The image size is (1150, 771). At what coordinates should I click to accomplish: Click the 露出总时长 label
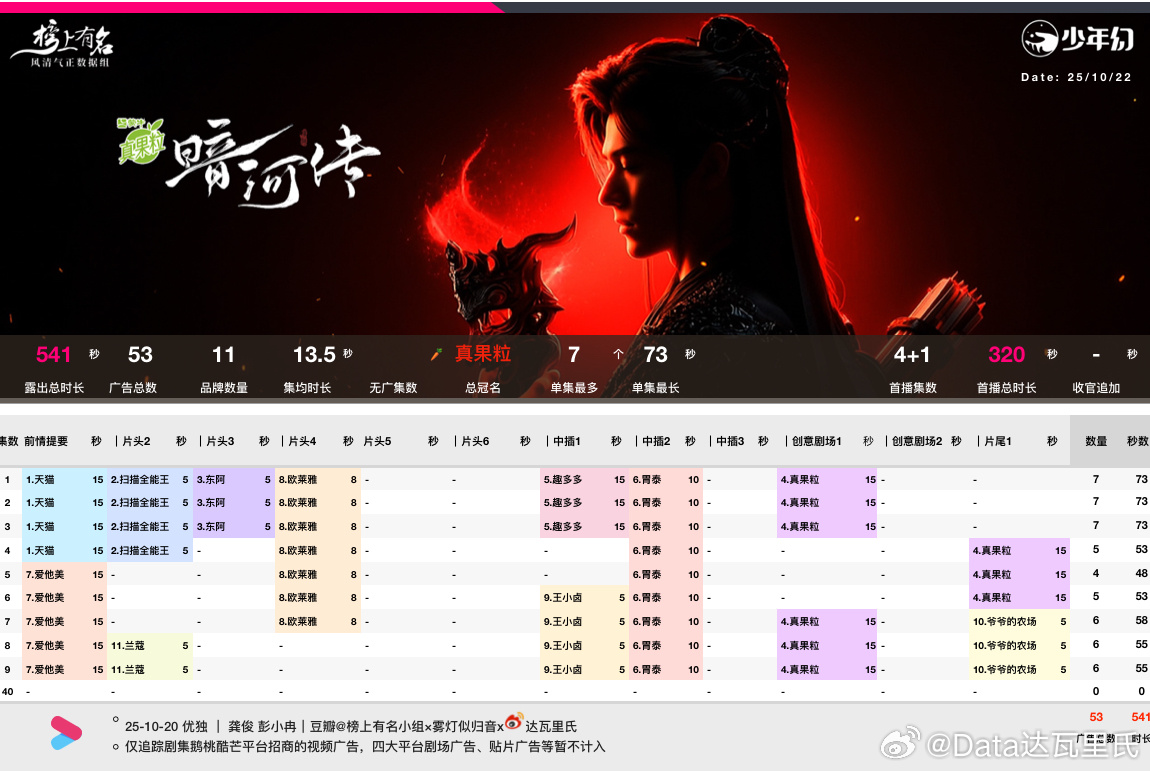coord(54,388)
